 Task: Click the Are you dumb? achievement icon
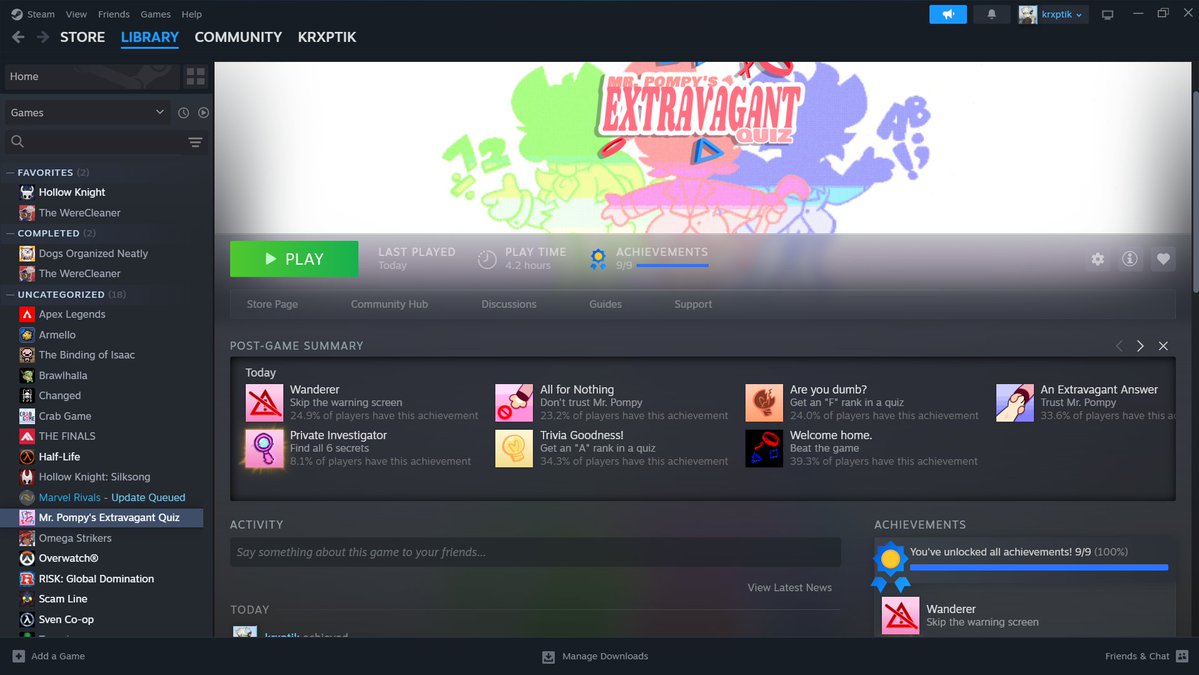pos(764,403)
